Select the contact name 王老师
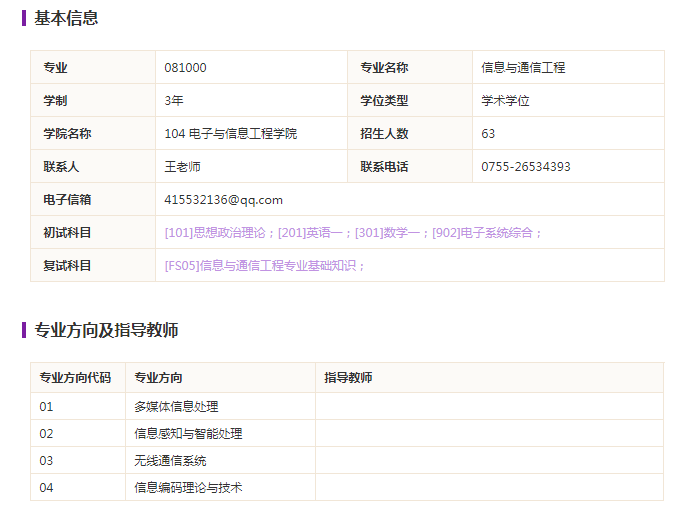This screenshot has height=521, width=675. click(x=183, y=167)
